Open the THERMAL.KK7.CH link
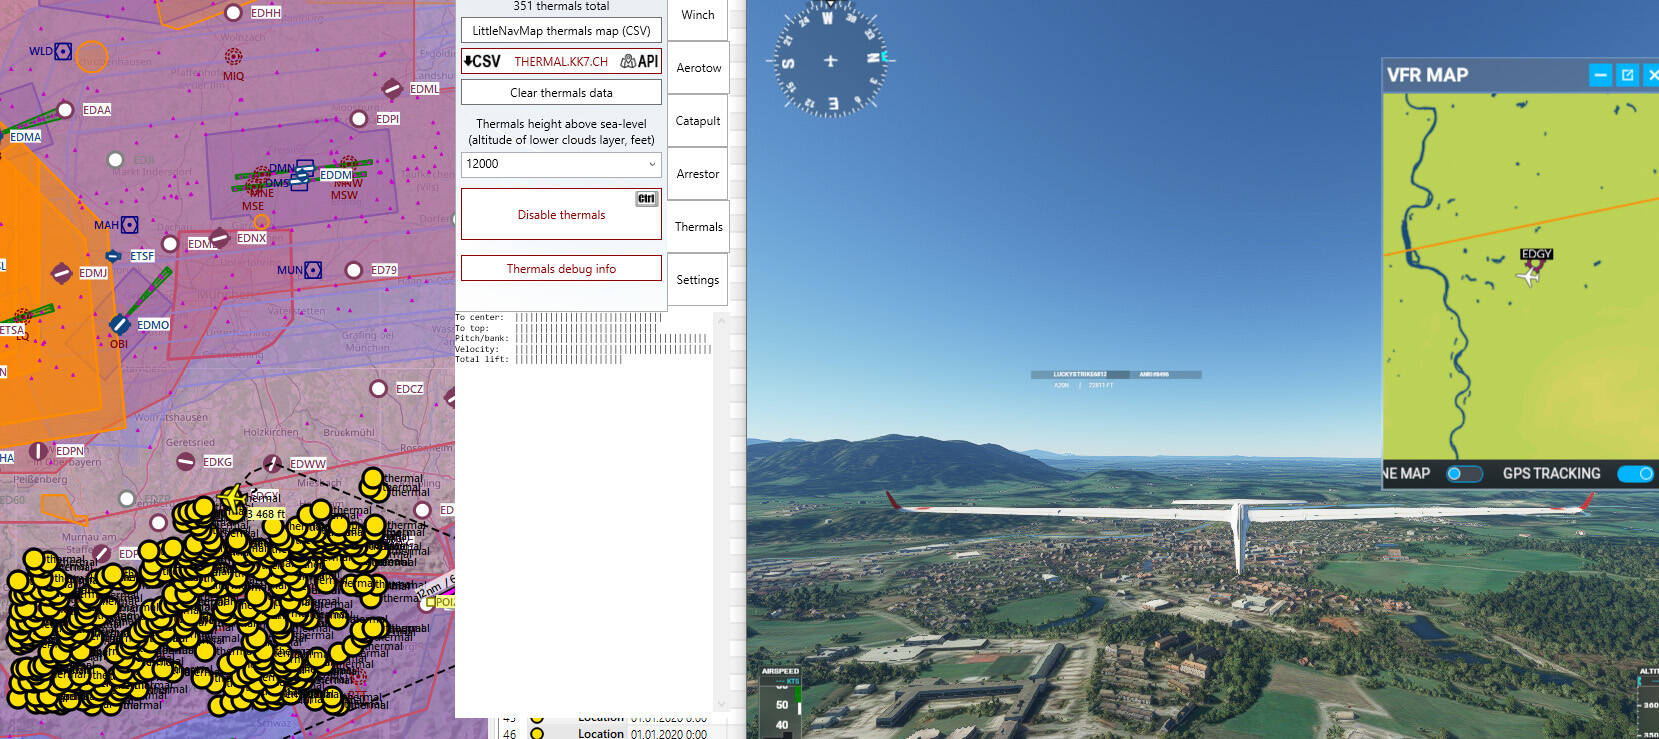 (561, 61)
